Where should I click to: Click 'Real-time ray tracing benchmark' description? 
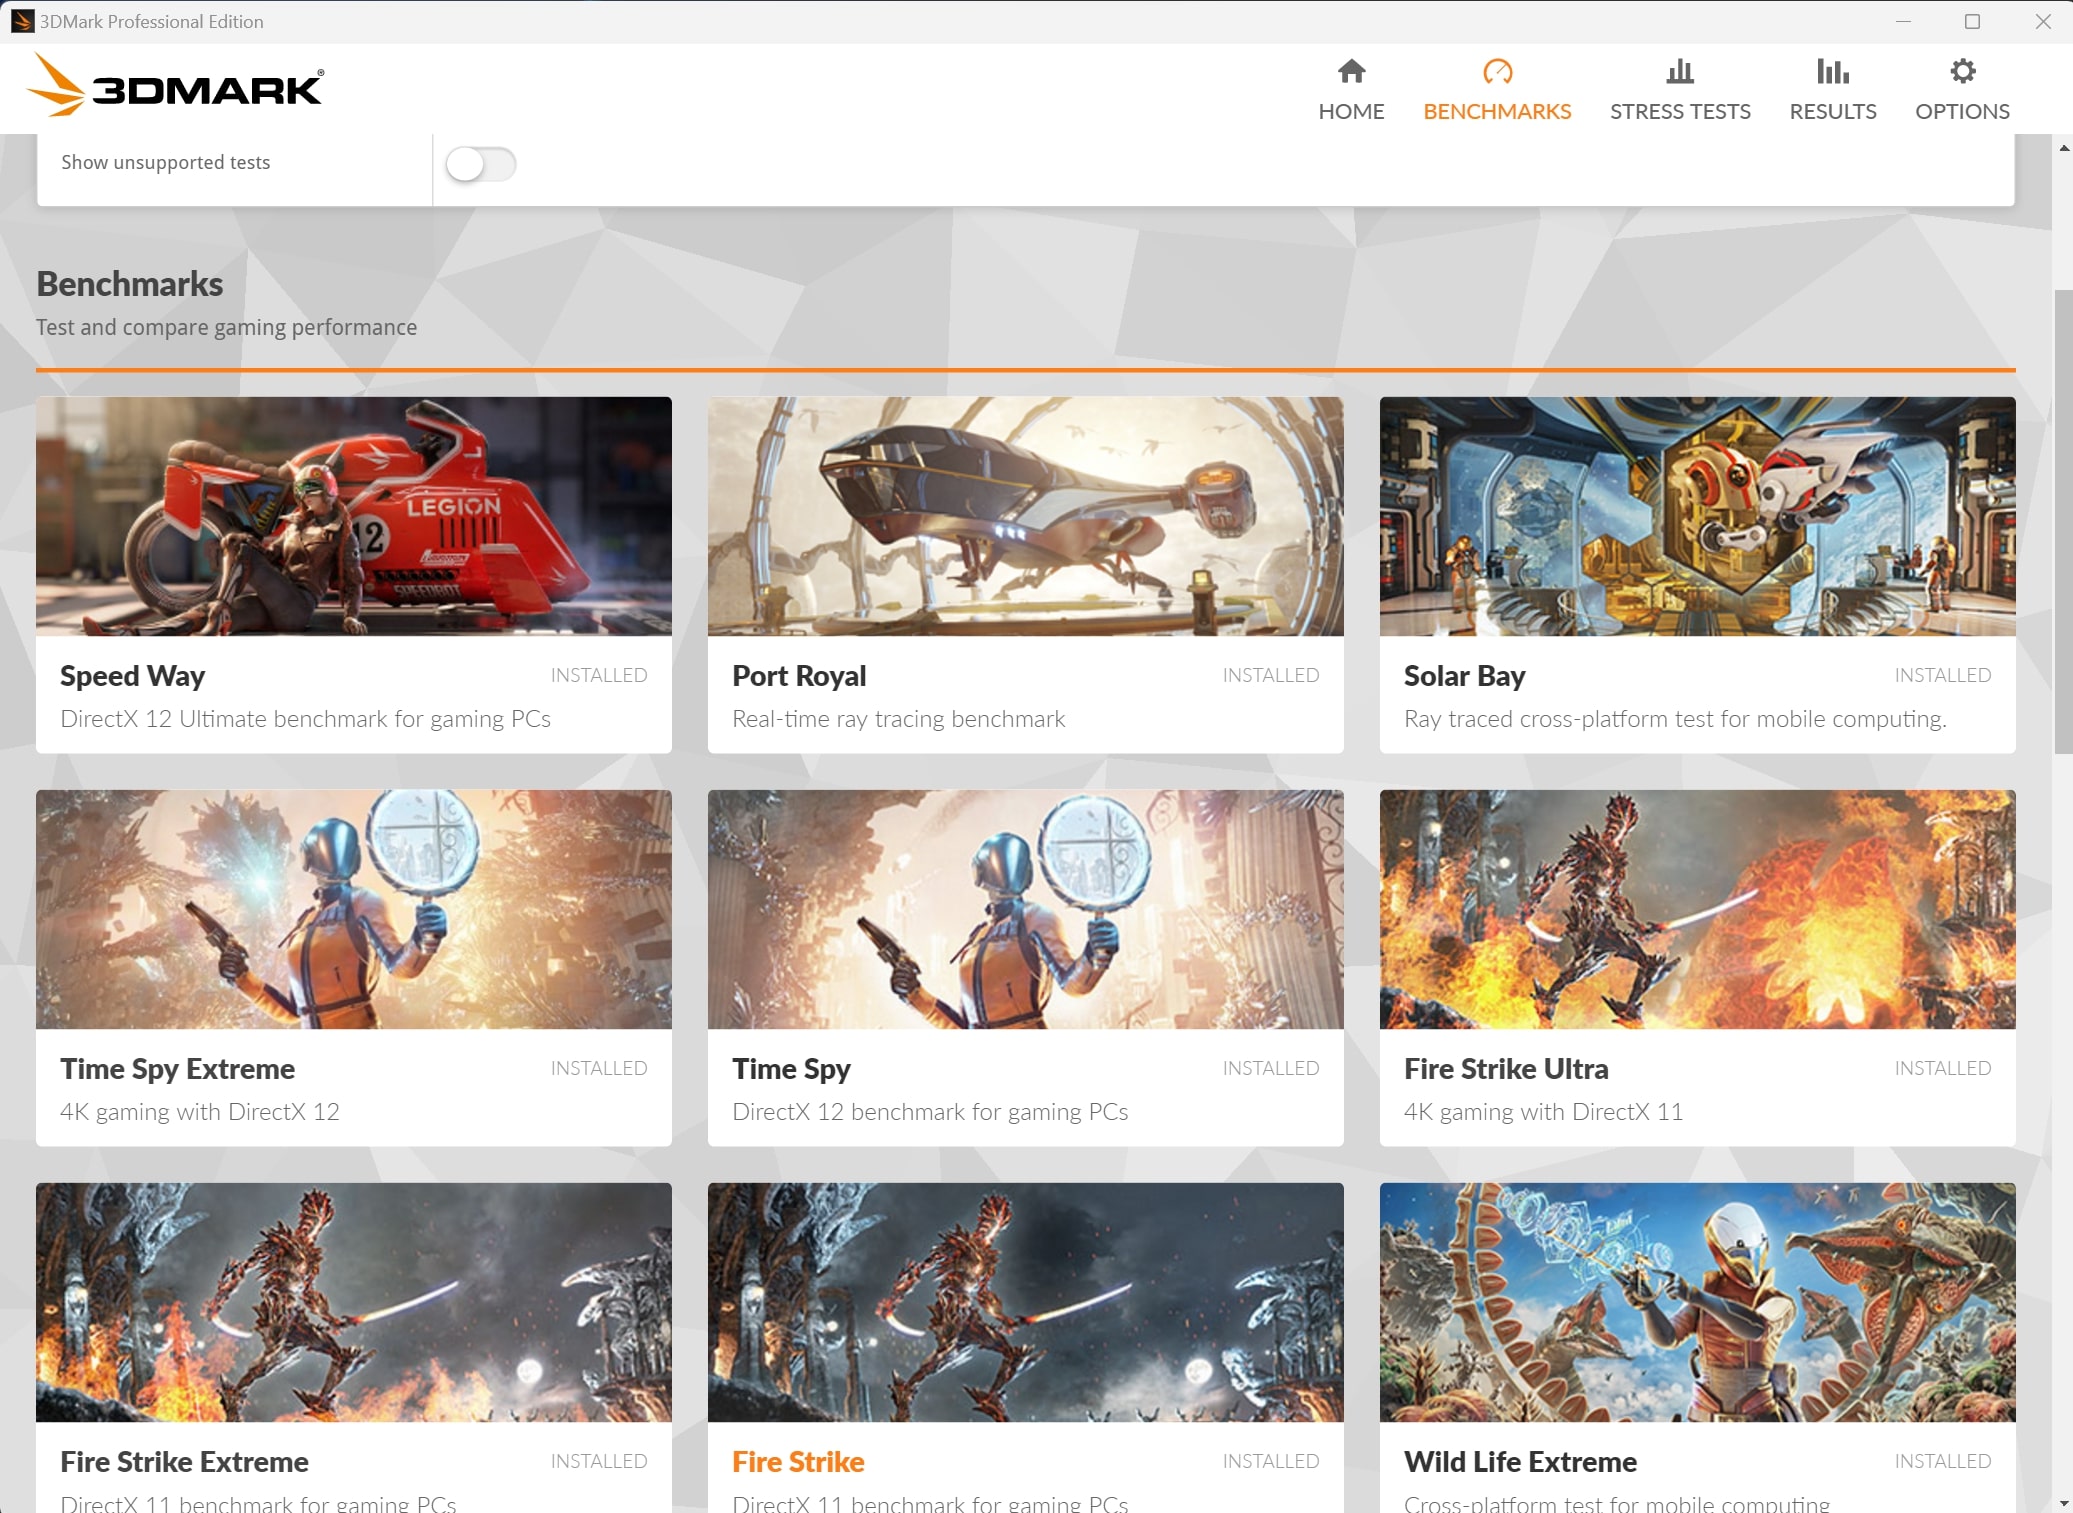[898, 719]
